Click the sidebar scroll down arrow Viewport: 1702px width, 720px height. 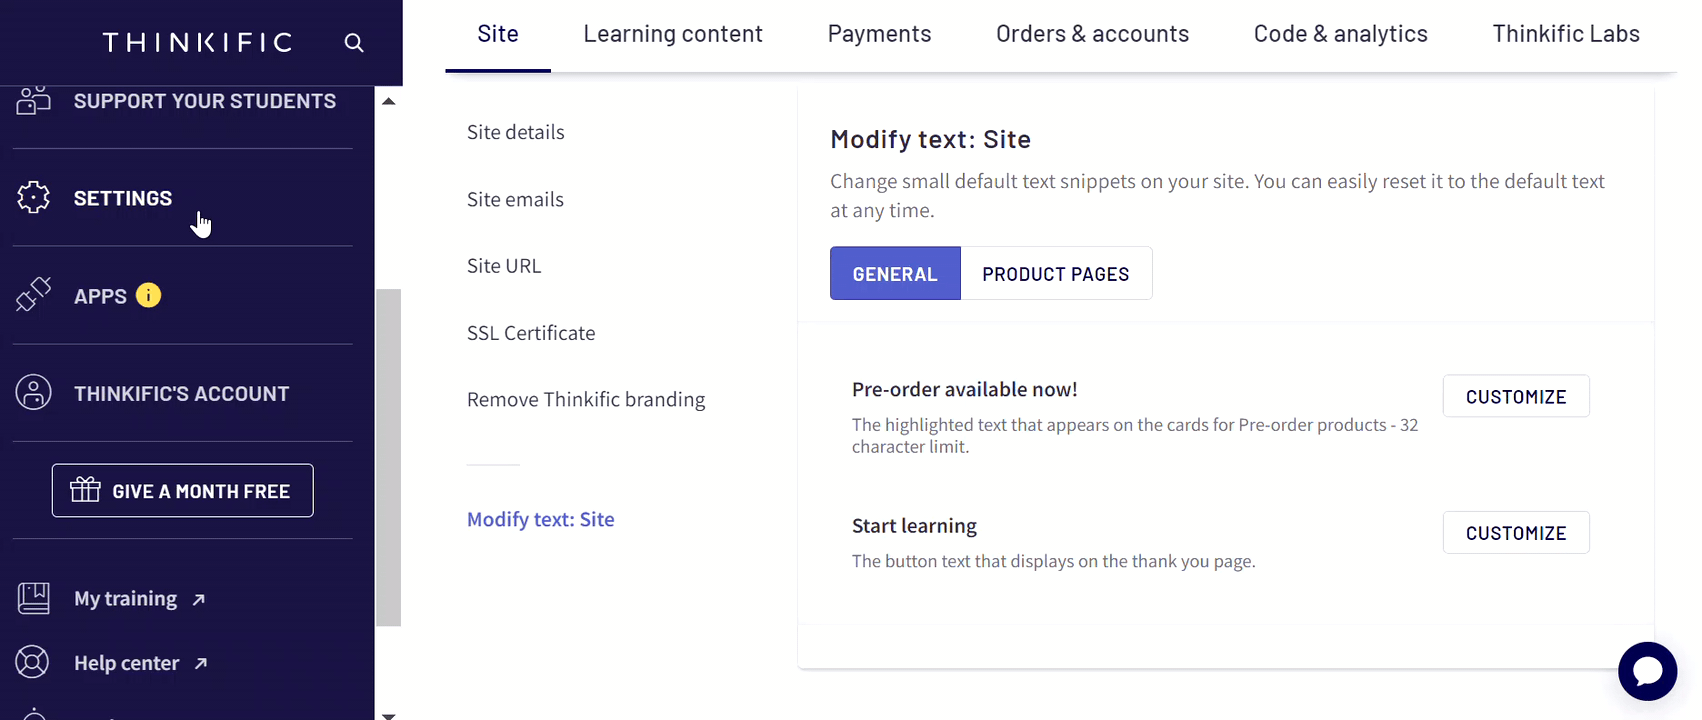click(x=389, y=716)
